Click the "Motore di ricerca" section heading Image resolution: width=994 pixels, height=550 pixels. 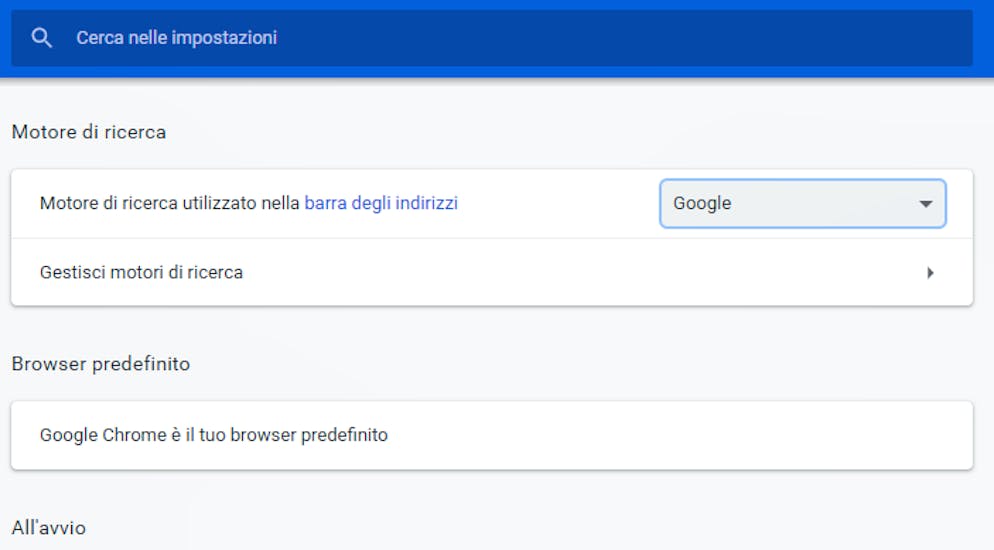tap(89, 132)
